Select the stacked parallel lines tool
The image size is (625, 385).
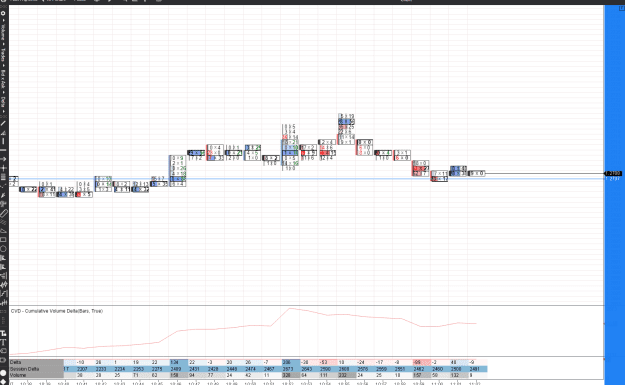coord(3,177)
